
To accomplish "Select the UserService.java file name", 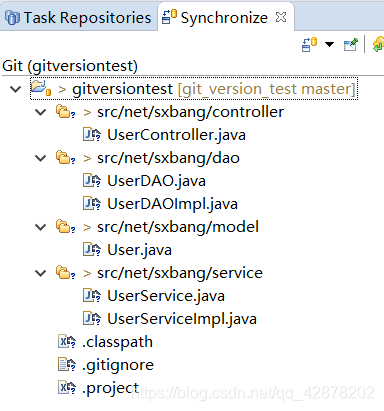I will tap(166, 296).
